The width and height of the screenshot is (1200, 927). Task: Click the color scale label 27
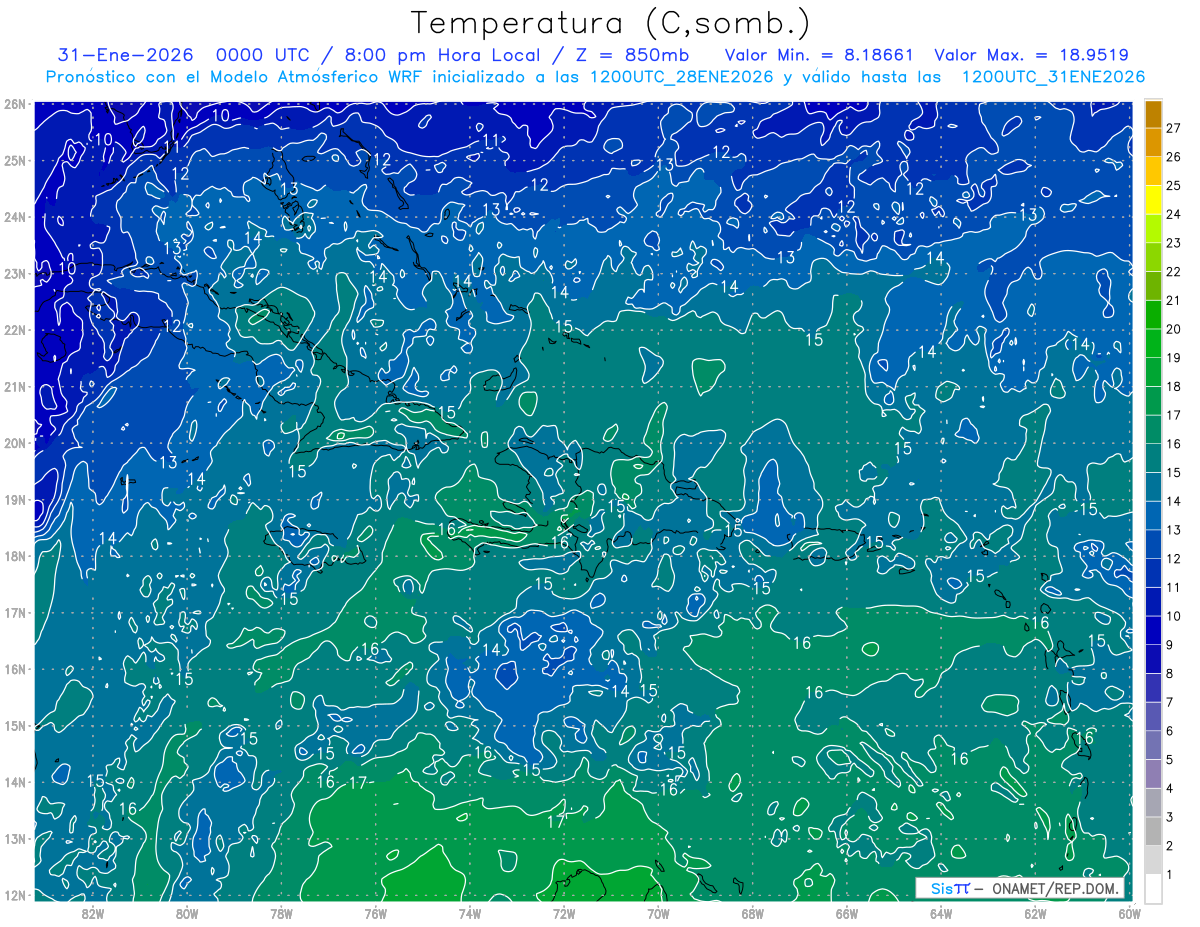point(1174,128)
